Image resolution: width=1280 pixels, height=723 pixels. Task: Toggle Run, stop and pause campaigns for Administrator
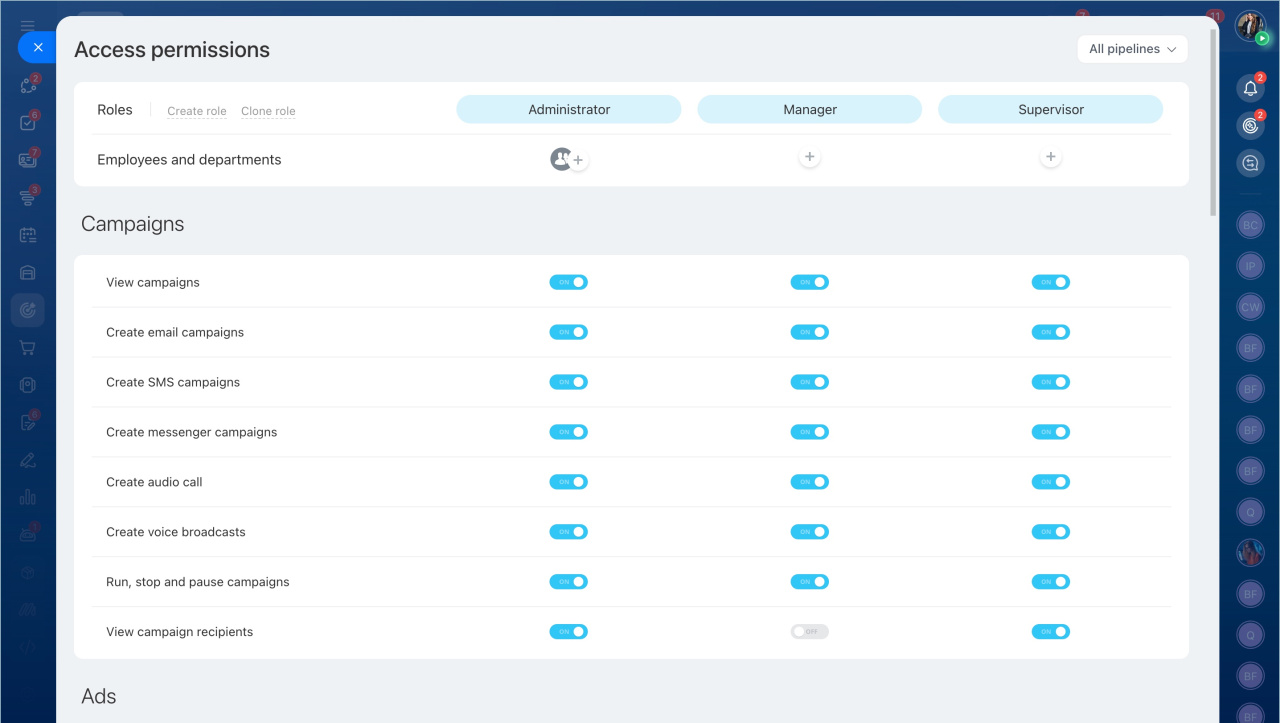click(x=568, y=582)
